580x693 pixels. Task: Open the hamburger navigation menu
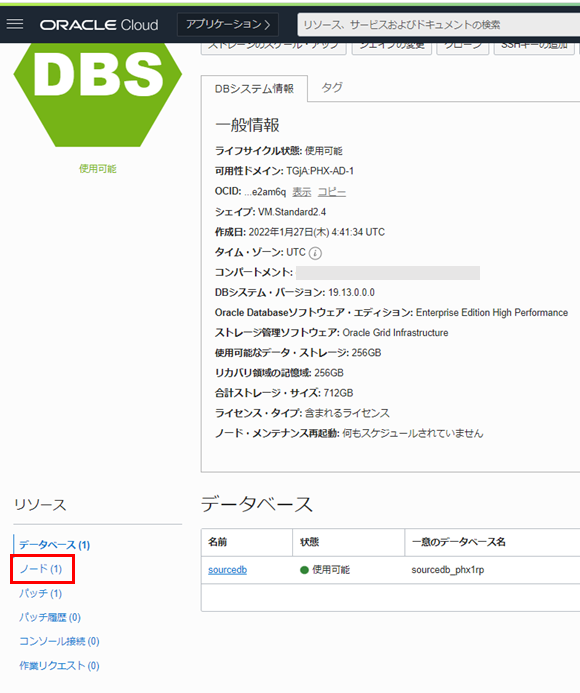[x=15, y=24]
